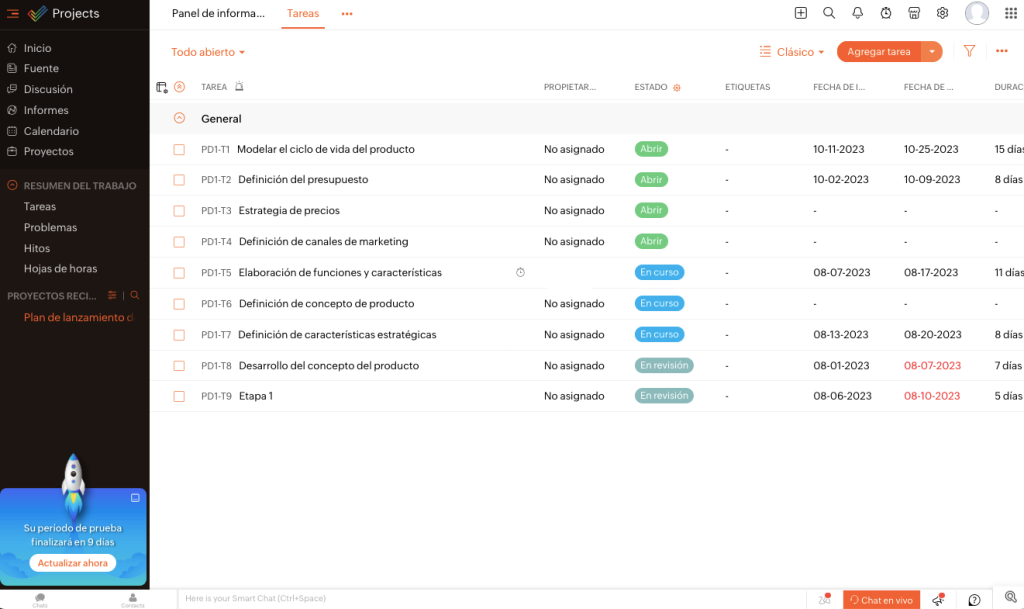Viewport: 1024px width, 609px height.
Task: Click the Smart Chat input field
Action: [400, 598]
